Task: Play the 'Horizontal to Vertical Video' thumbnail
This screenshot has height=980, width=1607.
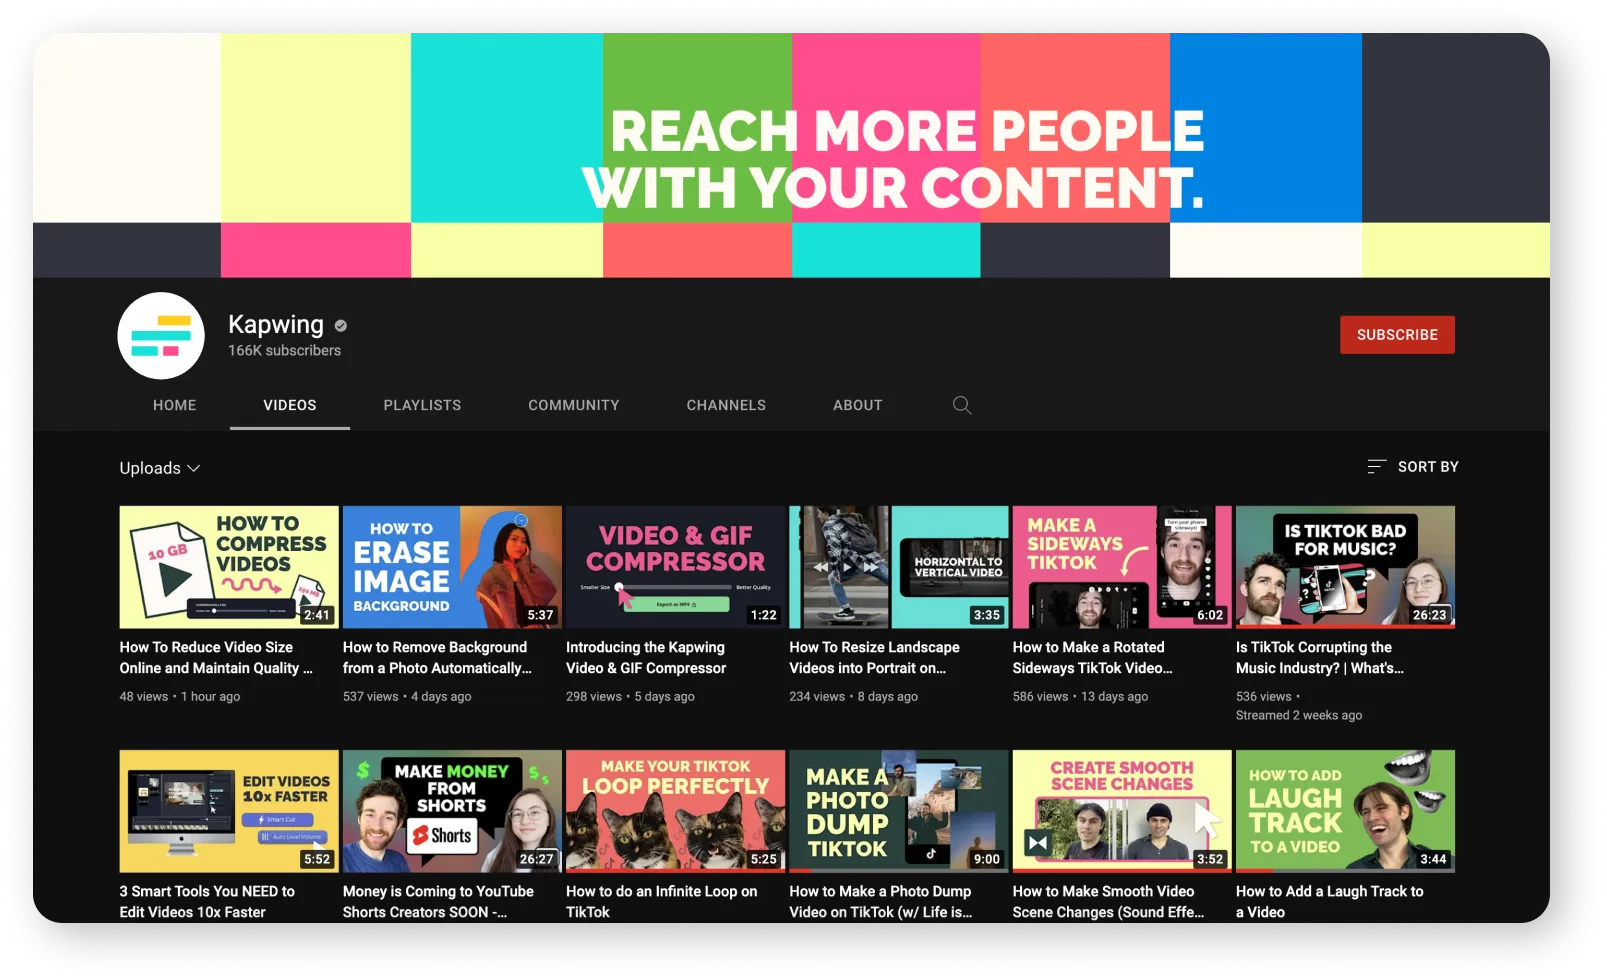Action: coord(899,567)
